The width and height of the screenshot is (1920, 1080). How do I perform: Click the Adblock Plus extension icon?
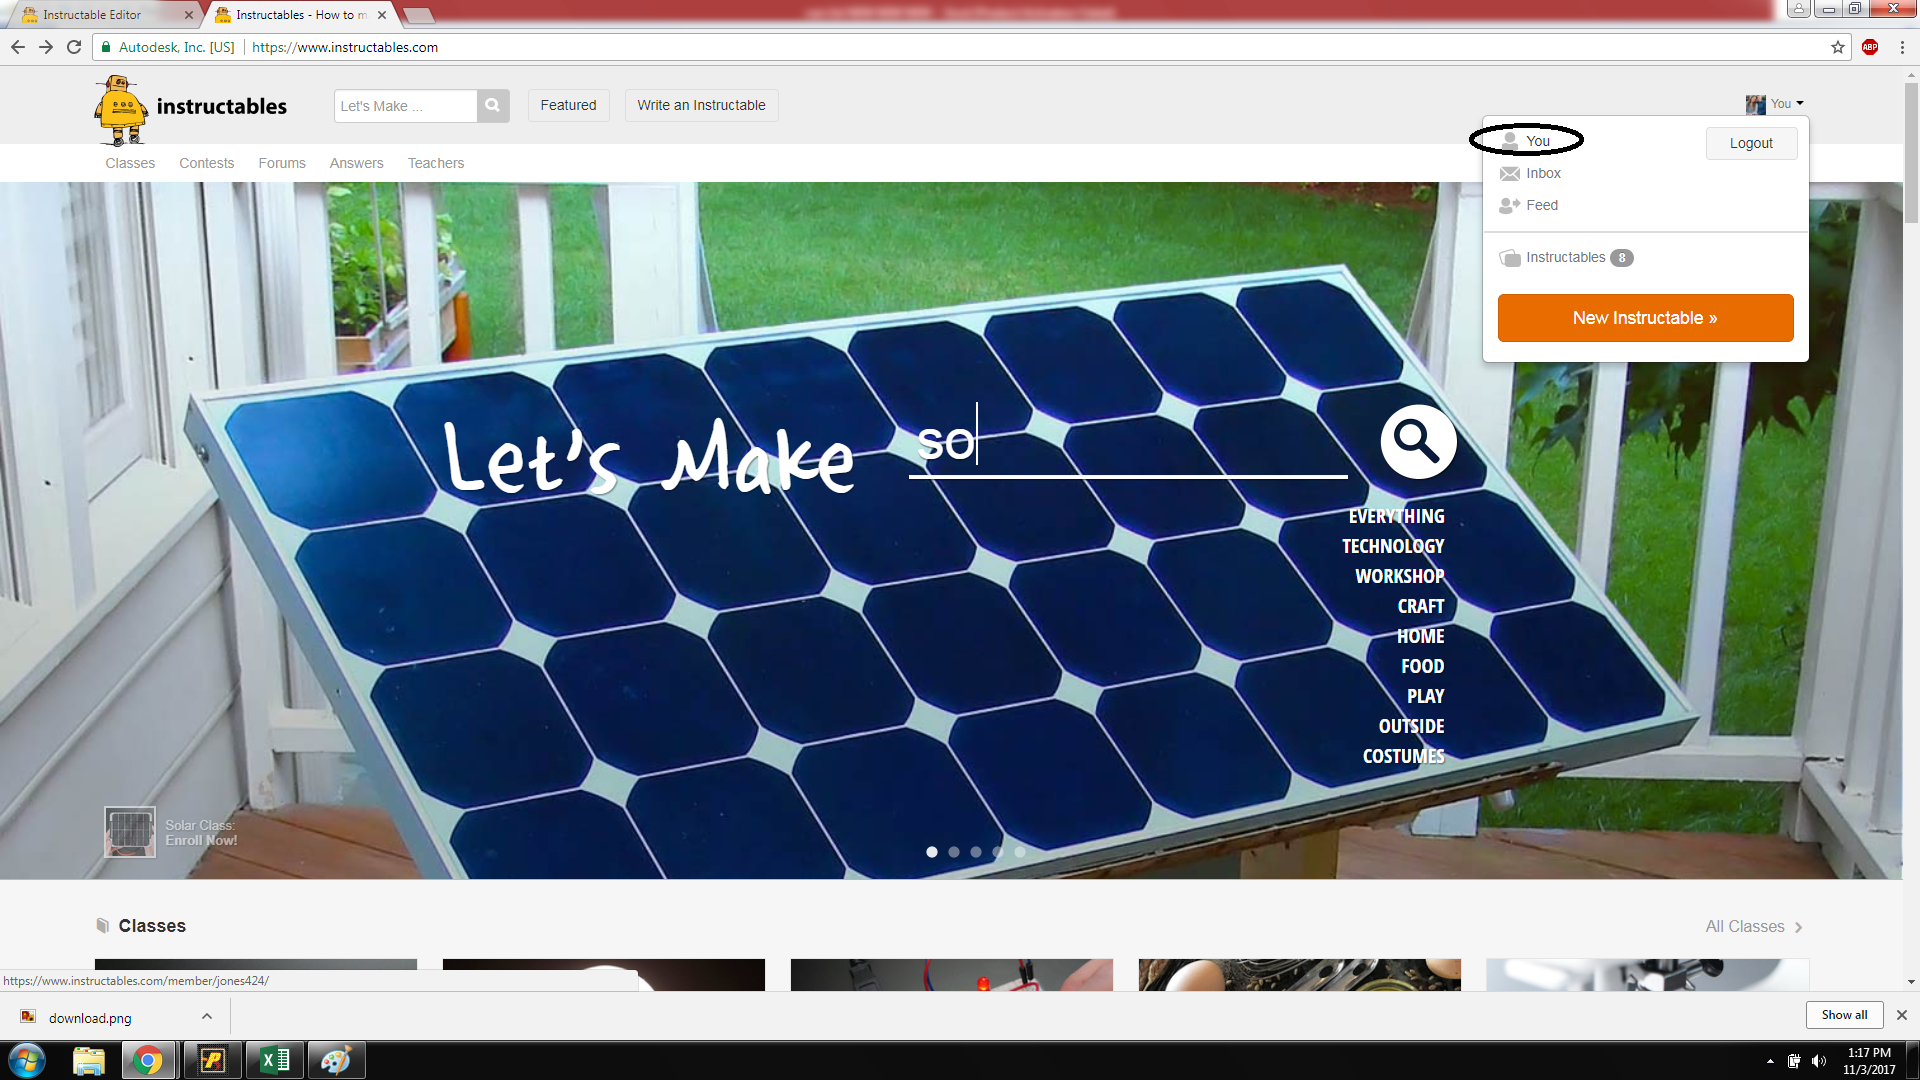[1870, 47]
